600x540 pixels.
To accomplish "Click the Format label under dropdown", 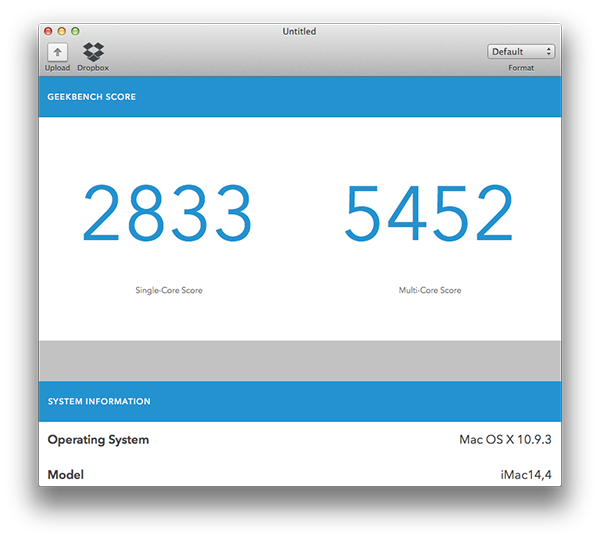I will [x=521, y=68].
